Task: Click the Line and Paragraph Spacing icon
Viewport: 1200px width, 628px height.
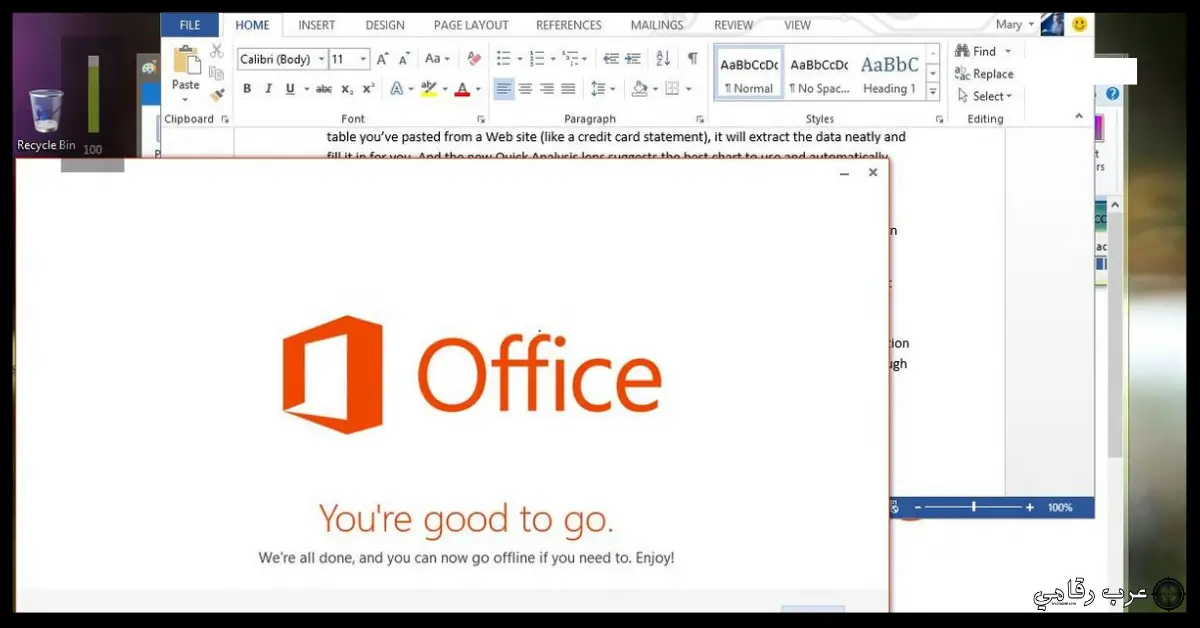Action: tap(598, 89)
